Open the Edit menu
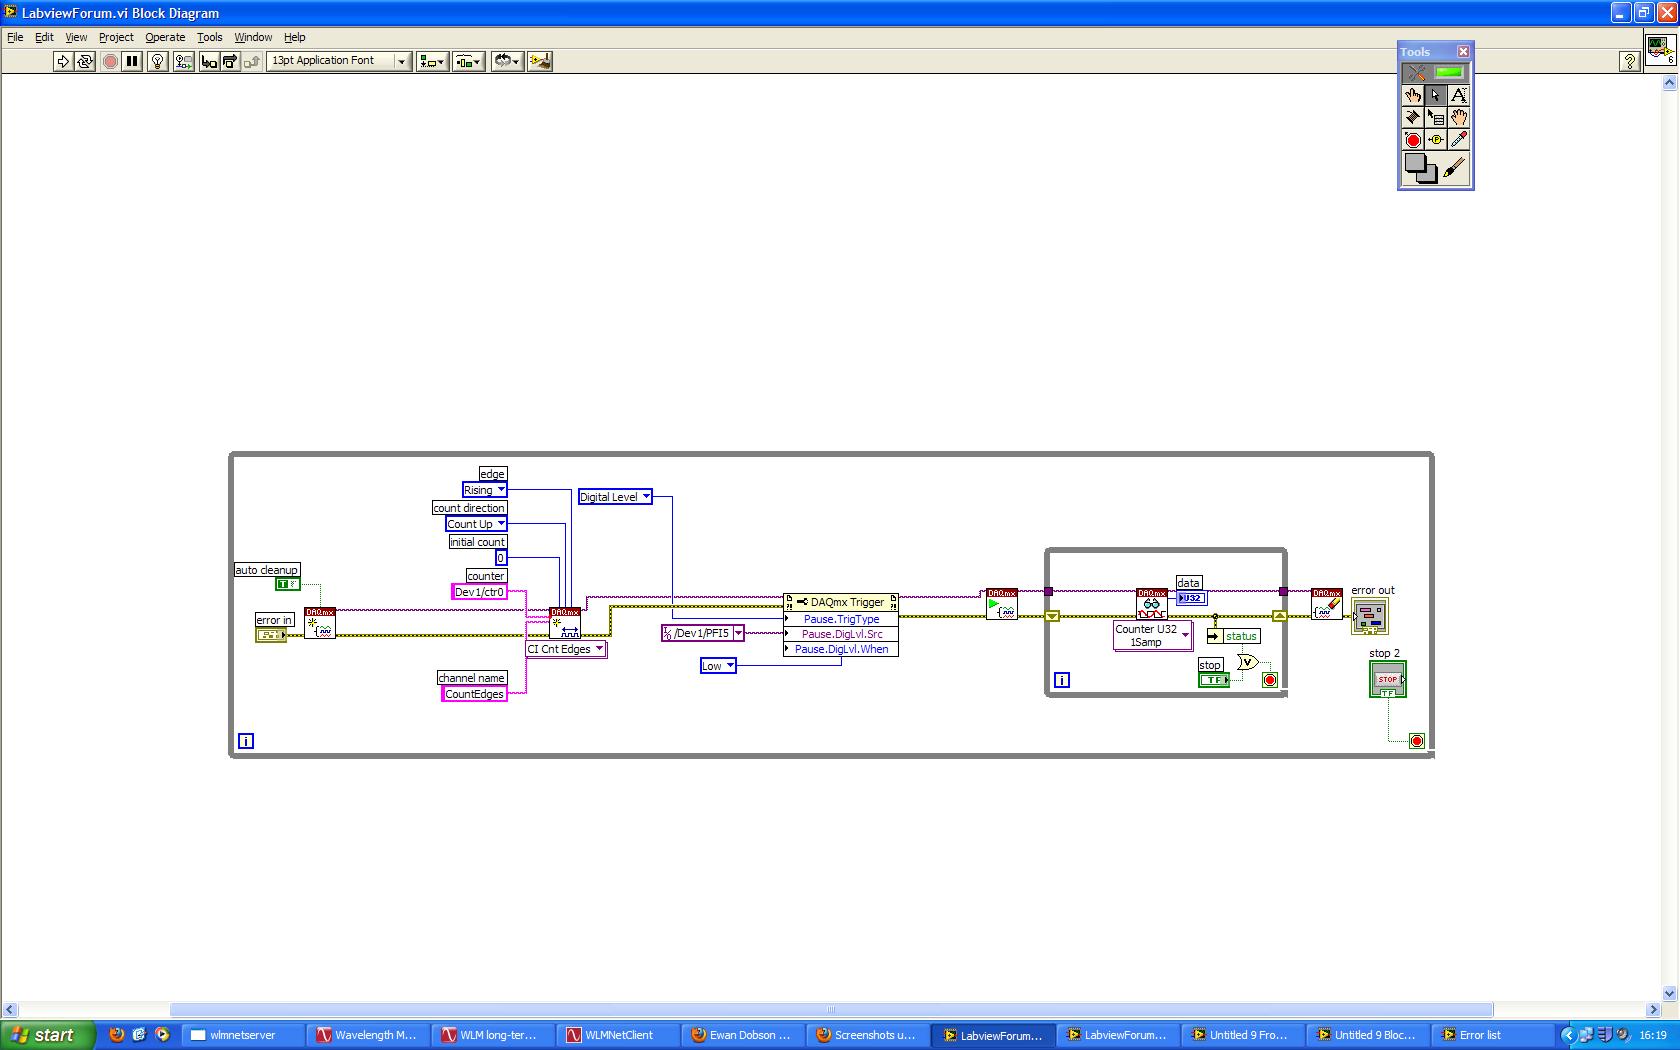1680x1050 pixels. click(x=44, y=37)
